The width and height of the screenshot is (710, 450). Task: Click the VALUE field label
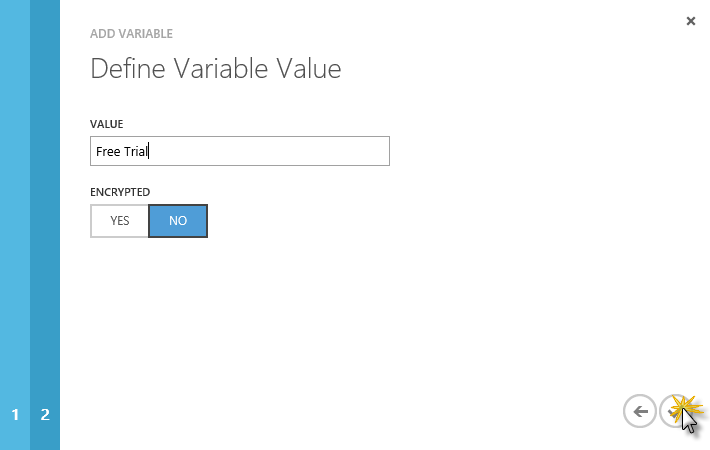click(x=106, y=124)
